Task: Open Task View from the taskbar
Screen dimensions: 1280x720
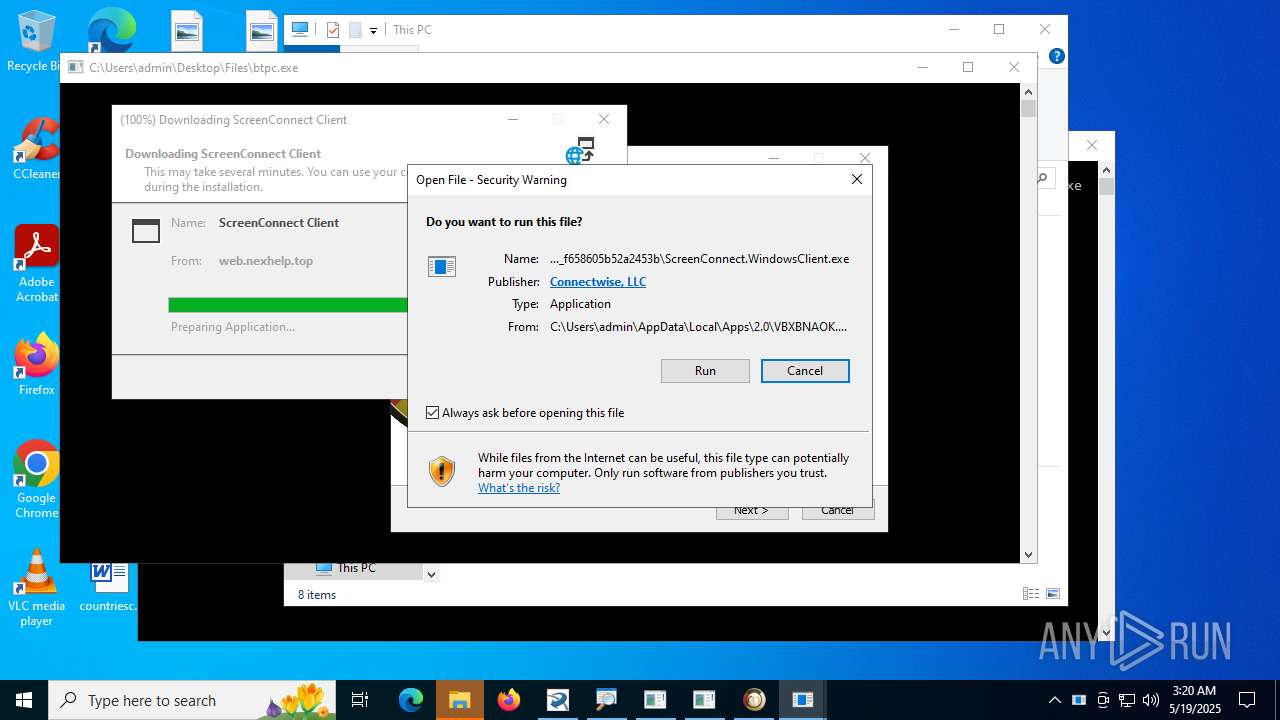Action: pyautogui.click(x=360, y=700)
